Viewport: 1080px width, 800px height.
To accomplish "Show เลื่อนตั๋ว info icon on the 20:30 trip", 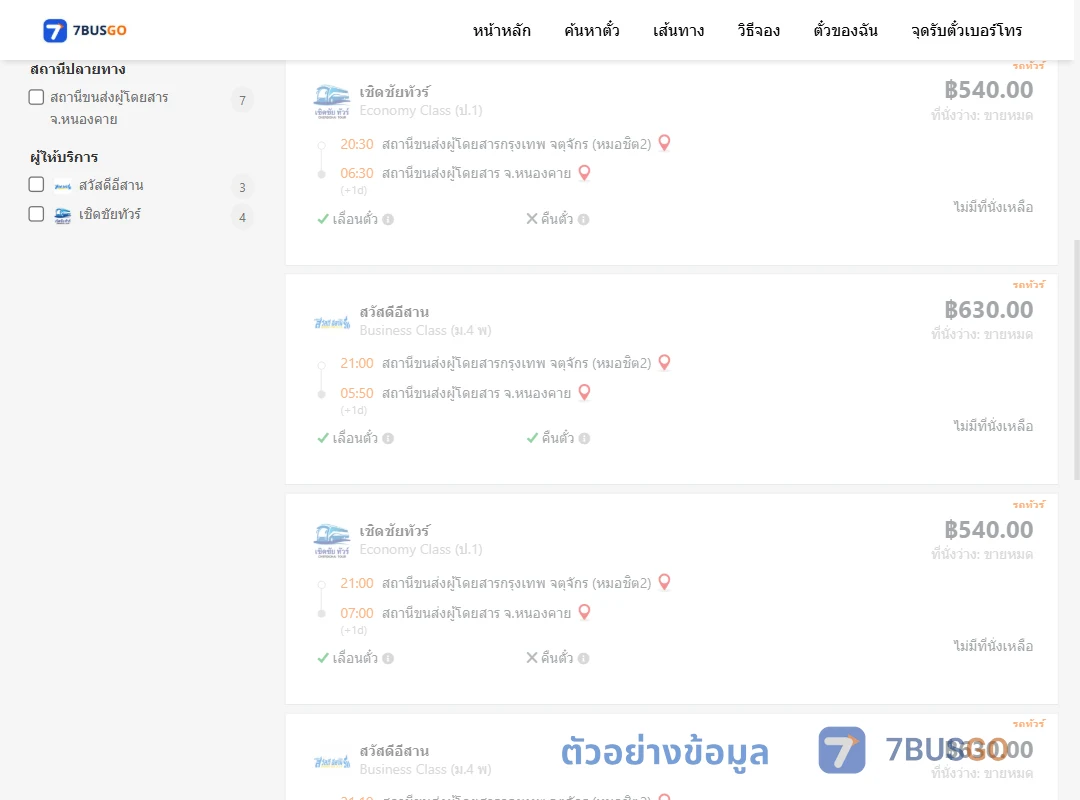I will (388, 219).
